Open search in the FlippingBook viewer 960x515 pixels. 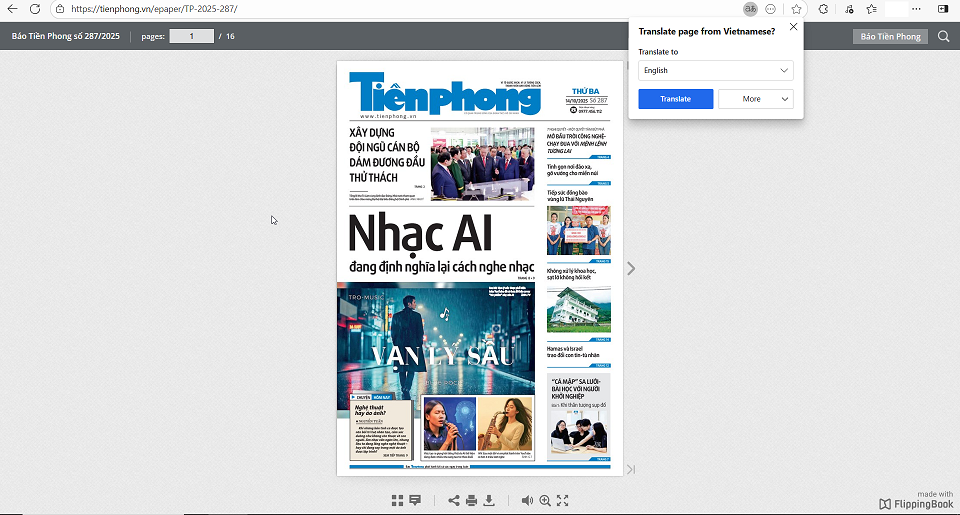[x=943, y=36]
